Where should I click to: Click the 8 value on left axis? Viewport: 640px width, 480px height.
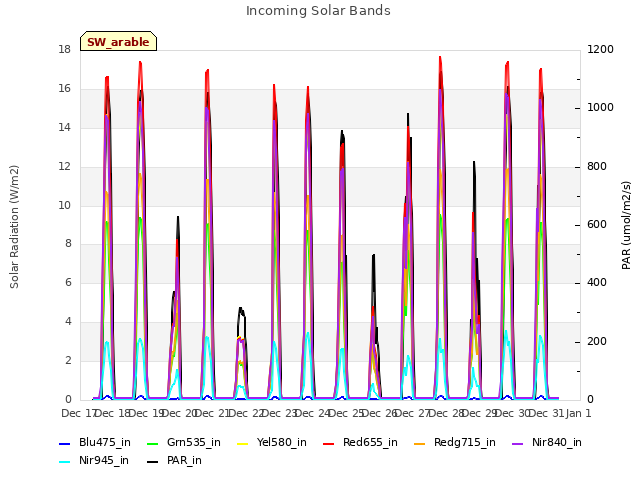coord(68,244)
